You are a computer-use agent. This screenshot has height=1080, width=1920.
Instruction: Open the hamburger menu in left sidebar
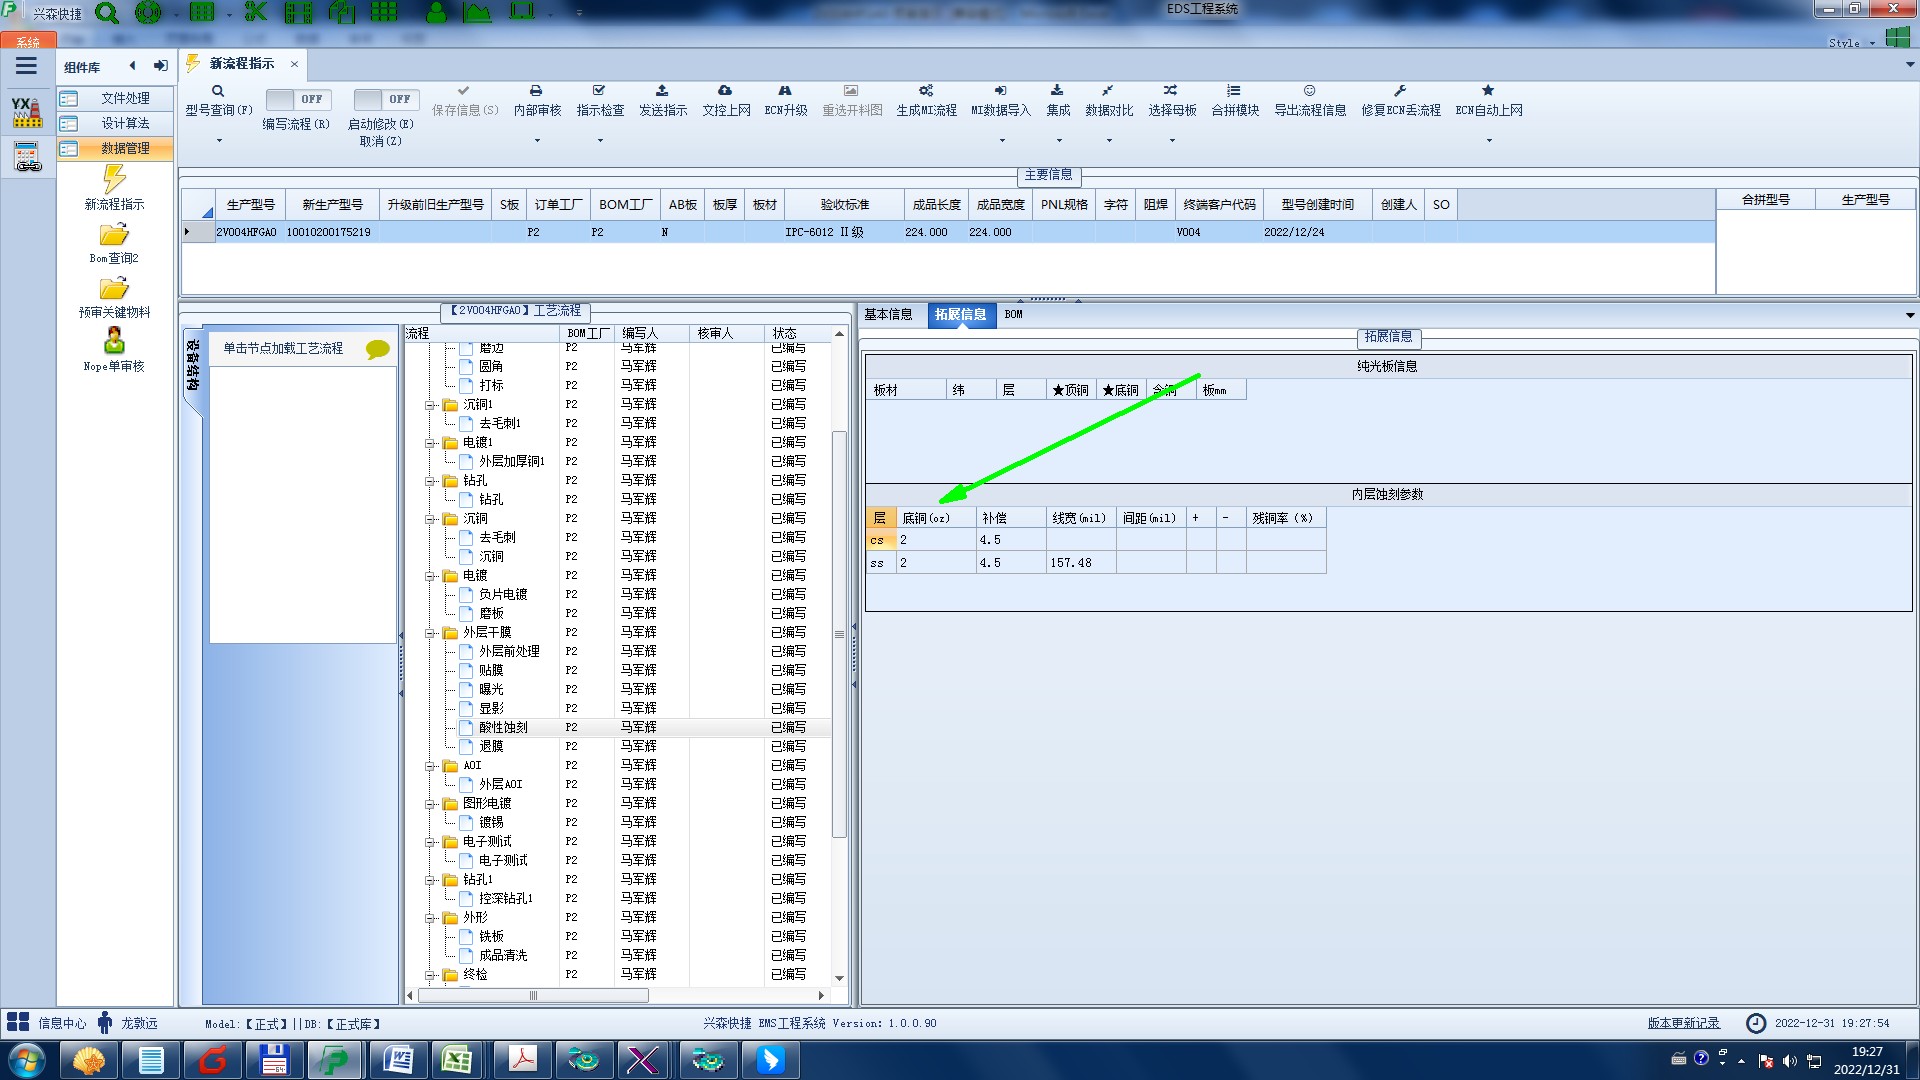[27, 66]
